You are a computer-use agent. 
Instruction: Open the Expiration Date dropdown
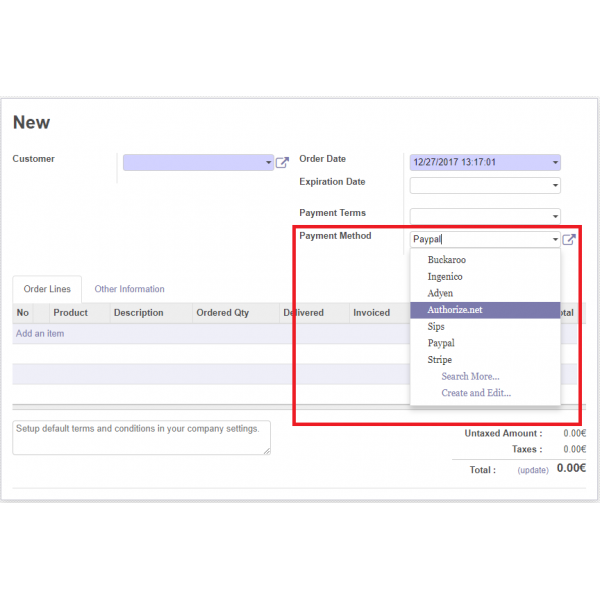[555, 186]
